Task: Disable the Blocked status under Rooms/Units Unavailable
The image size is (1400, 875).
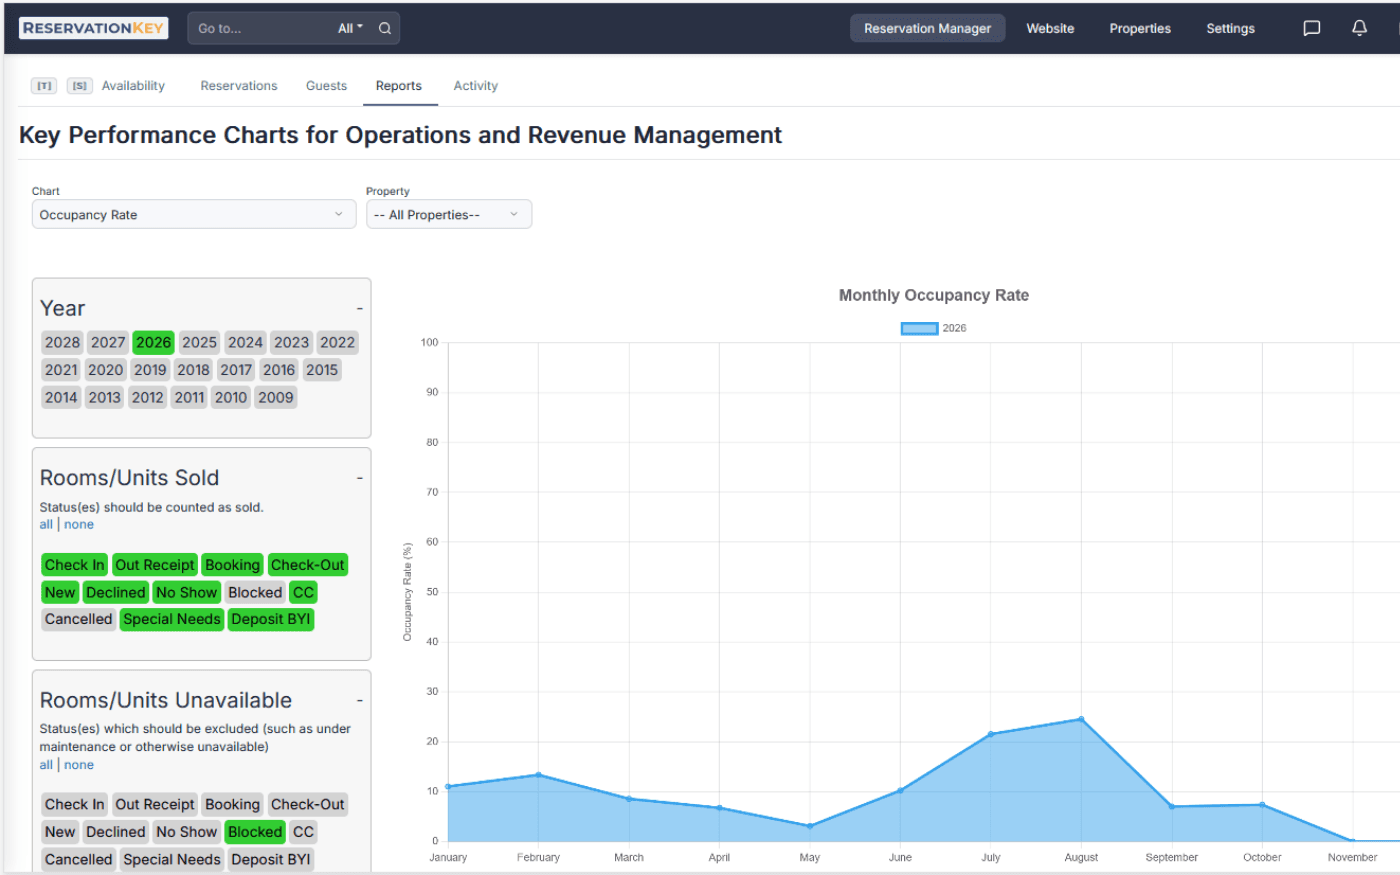Action: 254,831
